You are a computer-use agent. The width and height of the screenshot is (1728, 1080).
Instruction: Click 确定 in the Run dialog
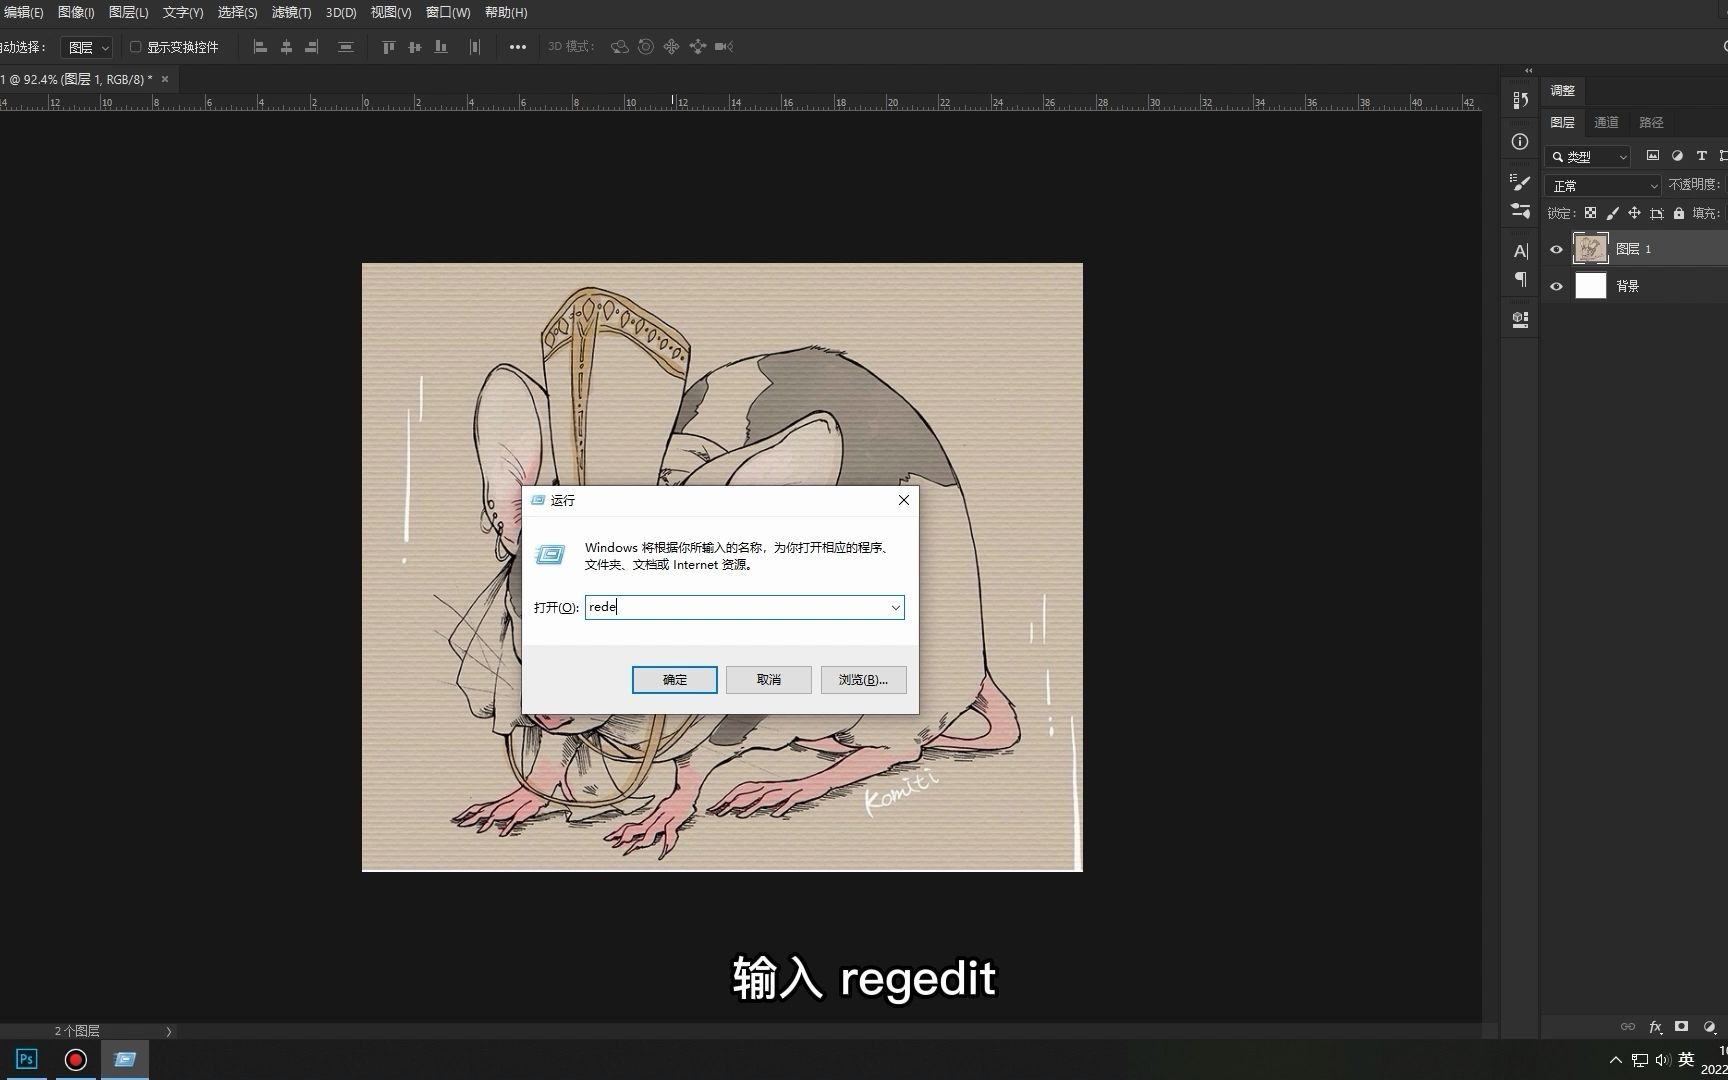tap(675, 680)
